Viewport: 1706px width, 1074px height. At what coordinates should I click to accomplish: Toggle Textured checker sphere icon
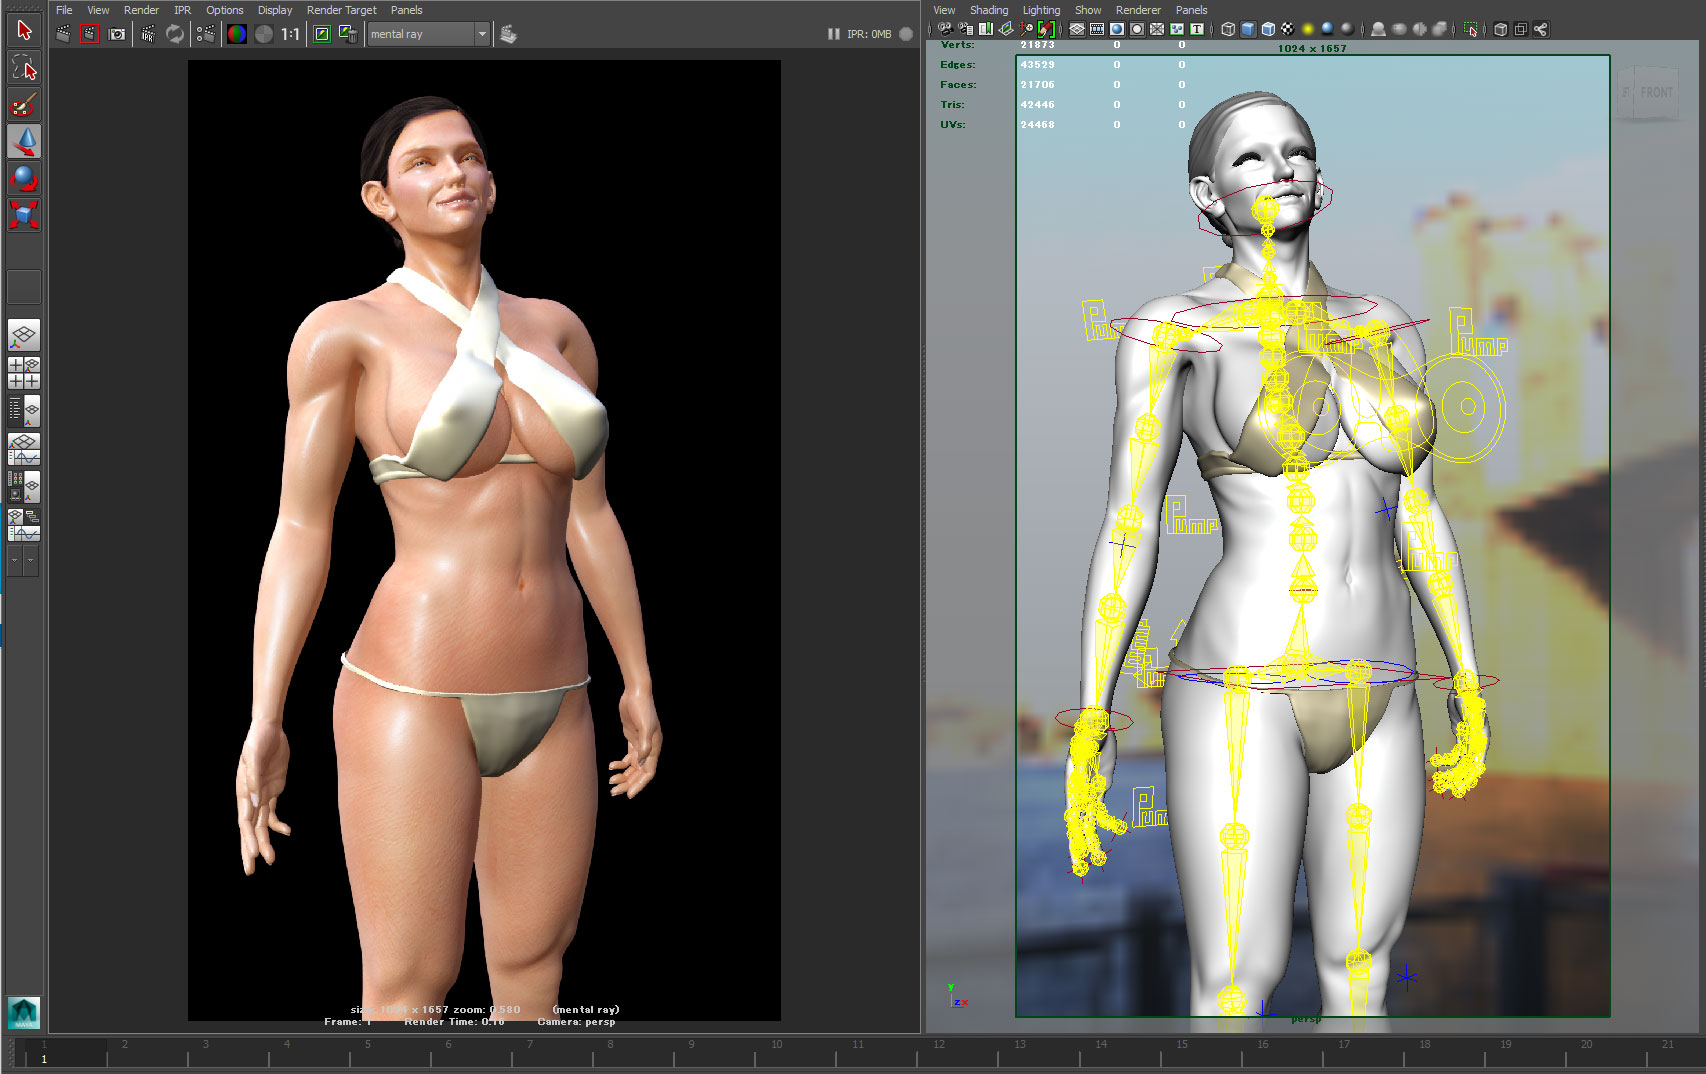1287,29
